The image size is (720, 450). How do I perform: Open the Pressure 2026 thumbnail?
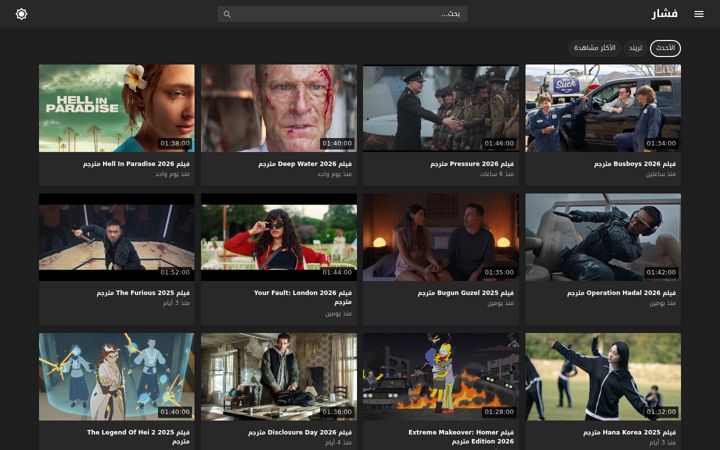pyautogui.click(x=441, y=108)
